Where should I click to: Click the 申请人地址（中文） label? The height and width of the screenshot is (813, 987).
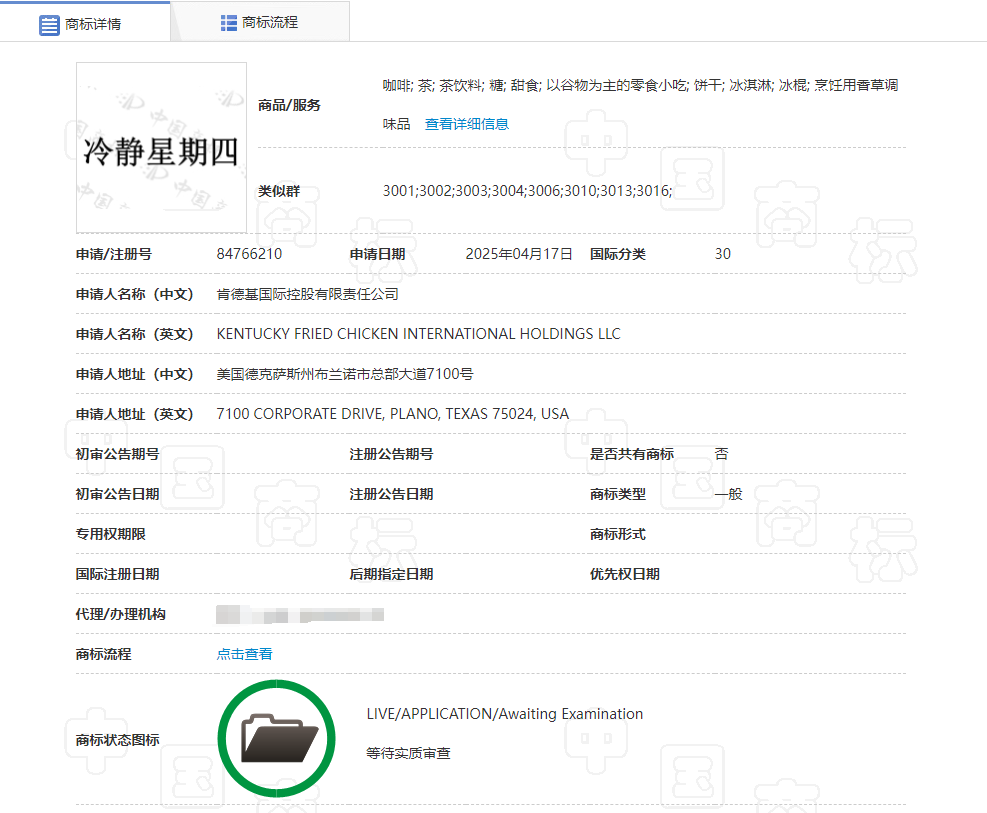pyautogui.click(x=135, y=374)
